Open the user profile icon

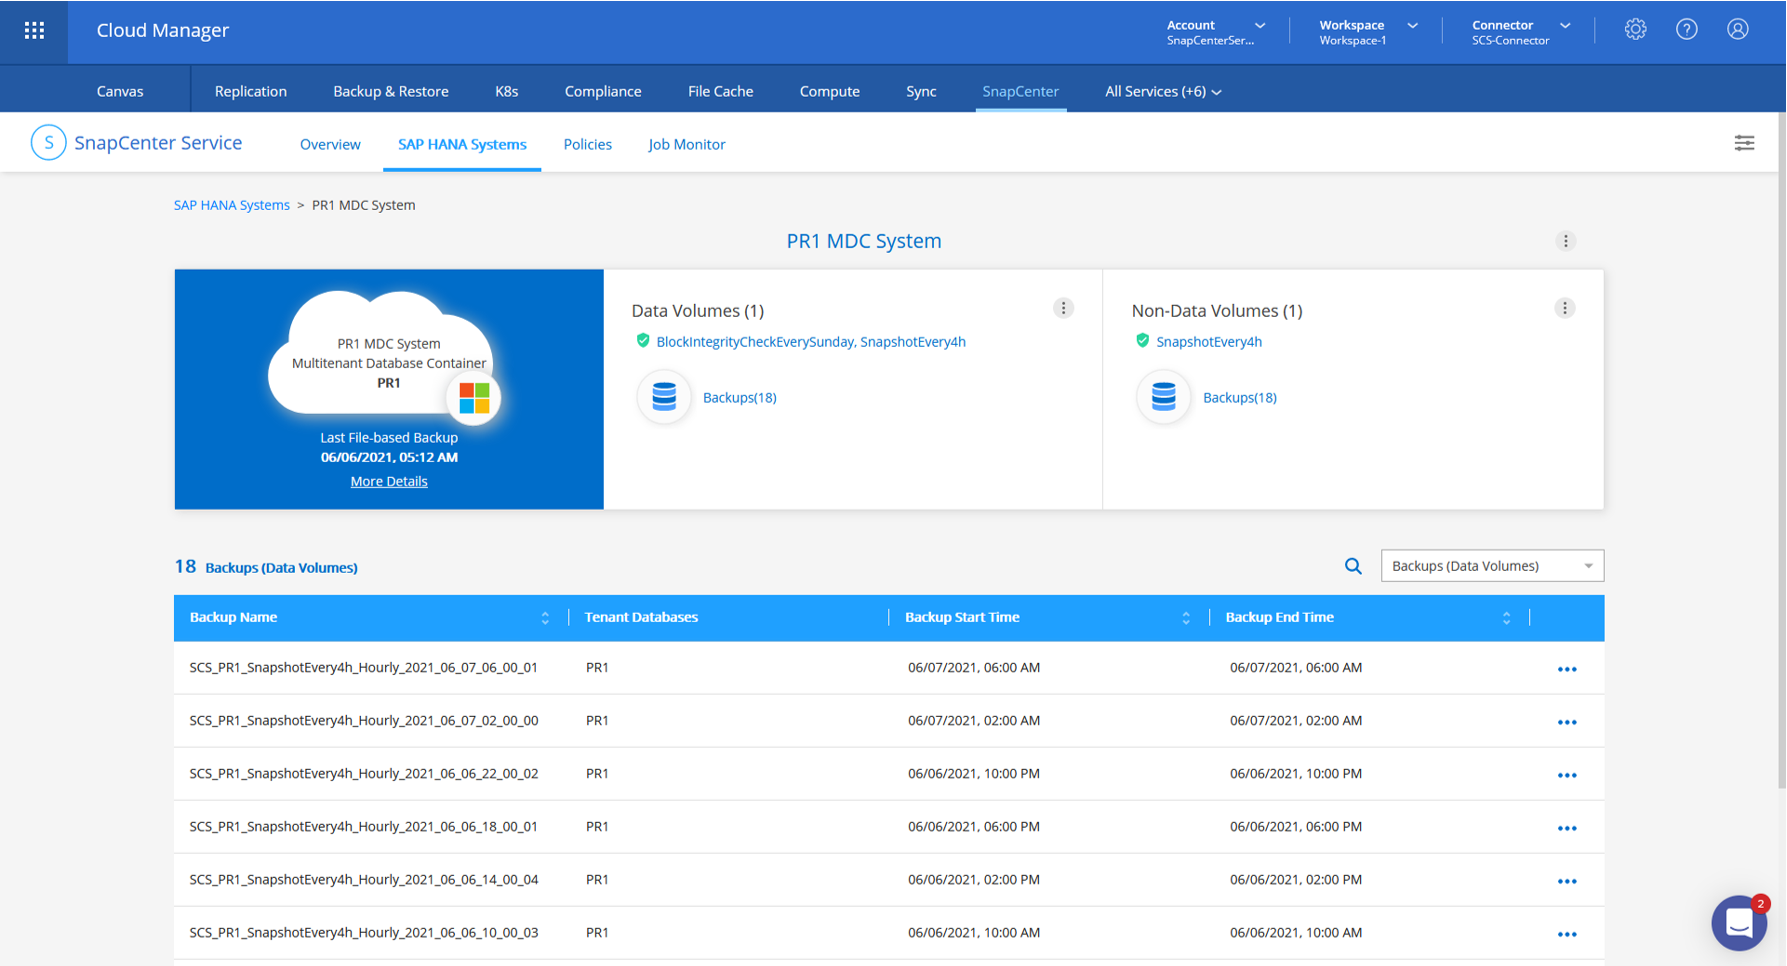[1737, 30]
